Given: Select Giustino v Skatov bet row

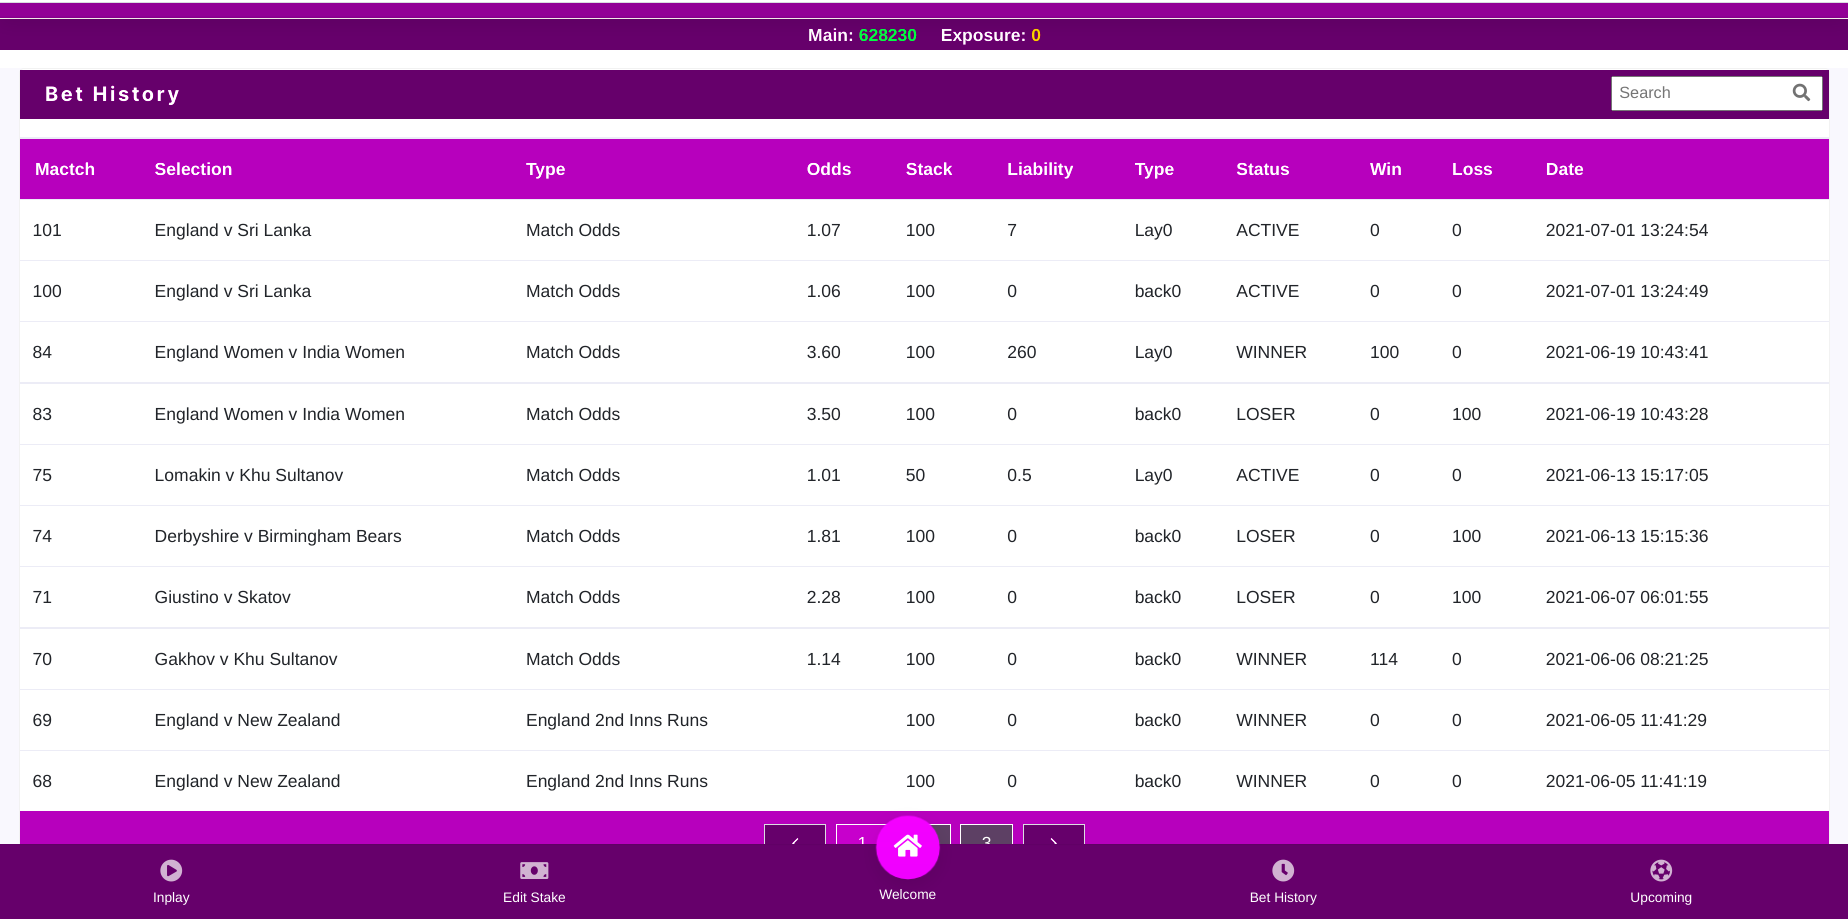Looking at the screenshot, I should tap(924, 597).
